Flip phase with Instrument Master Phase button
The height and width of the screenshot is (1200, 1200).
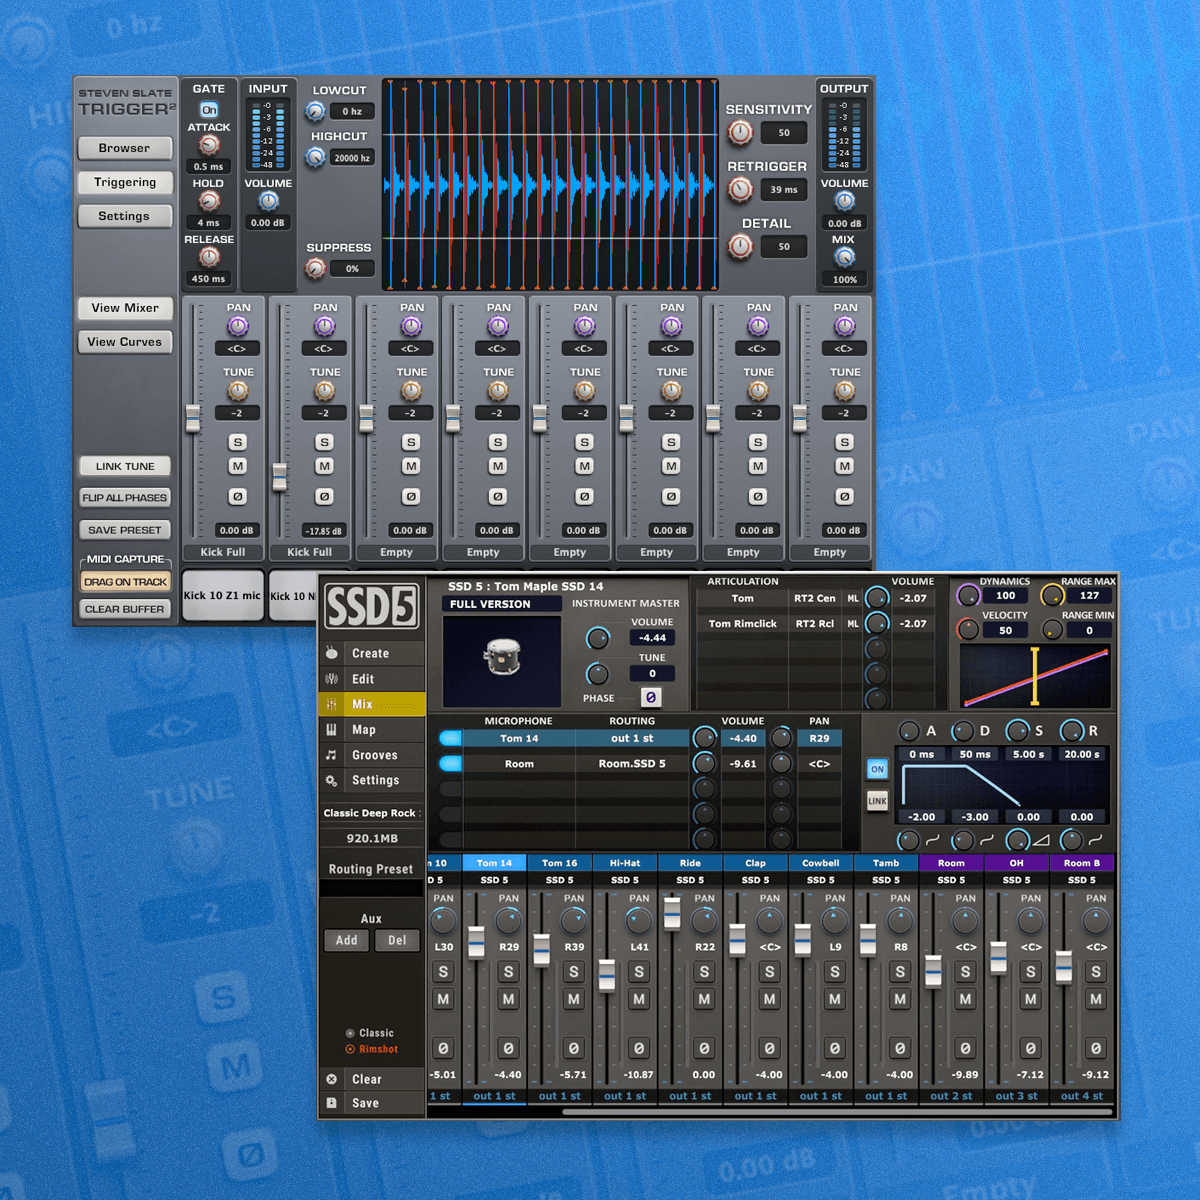(x=651, y=697)
